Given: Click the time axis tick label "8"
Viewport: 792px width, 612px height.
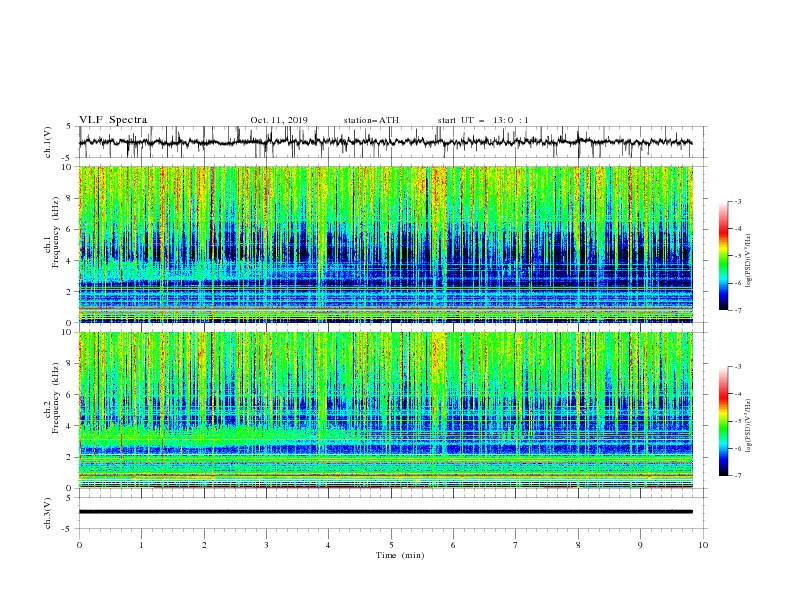Looking at the screenshot, I should [x=578, y=545].
